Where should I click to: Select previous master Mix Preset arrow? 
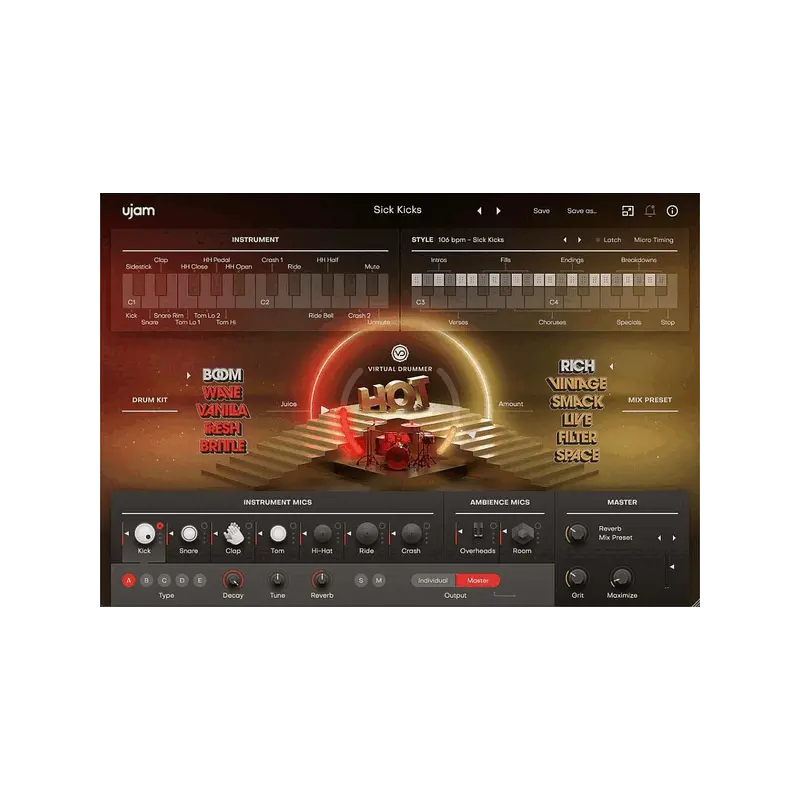click(x=659, y=538)
